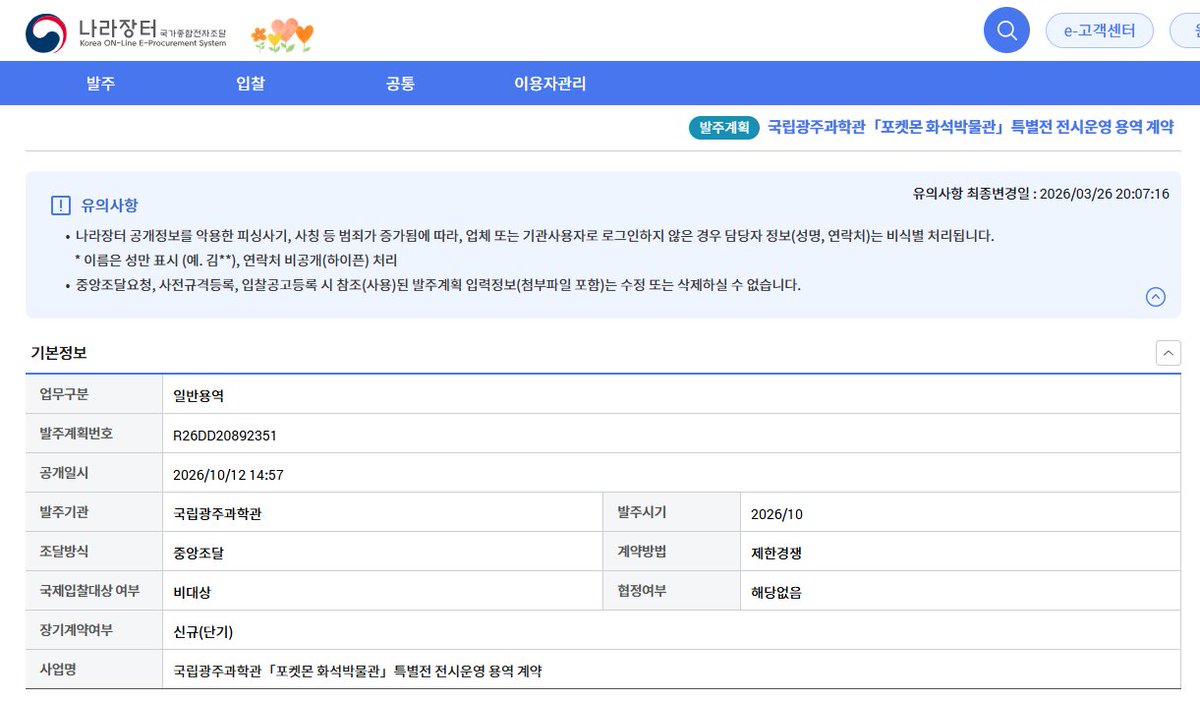This screenshot has width=1200, height=701.
Task: Click the phishing warning notice sentence
Action: pyautogui.click(x=535, y=236)
